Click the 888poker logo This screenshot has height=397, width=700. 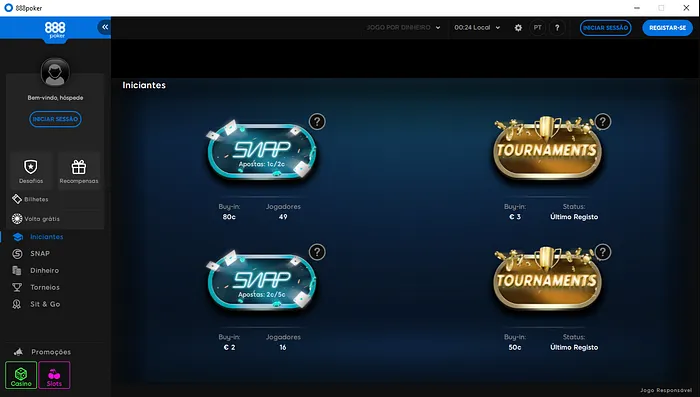point(55,30)
